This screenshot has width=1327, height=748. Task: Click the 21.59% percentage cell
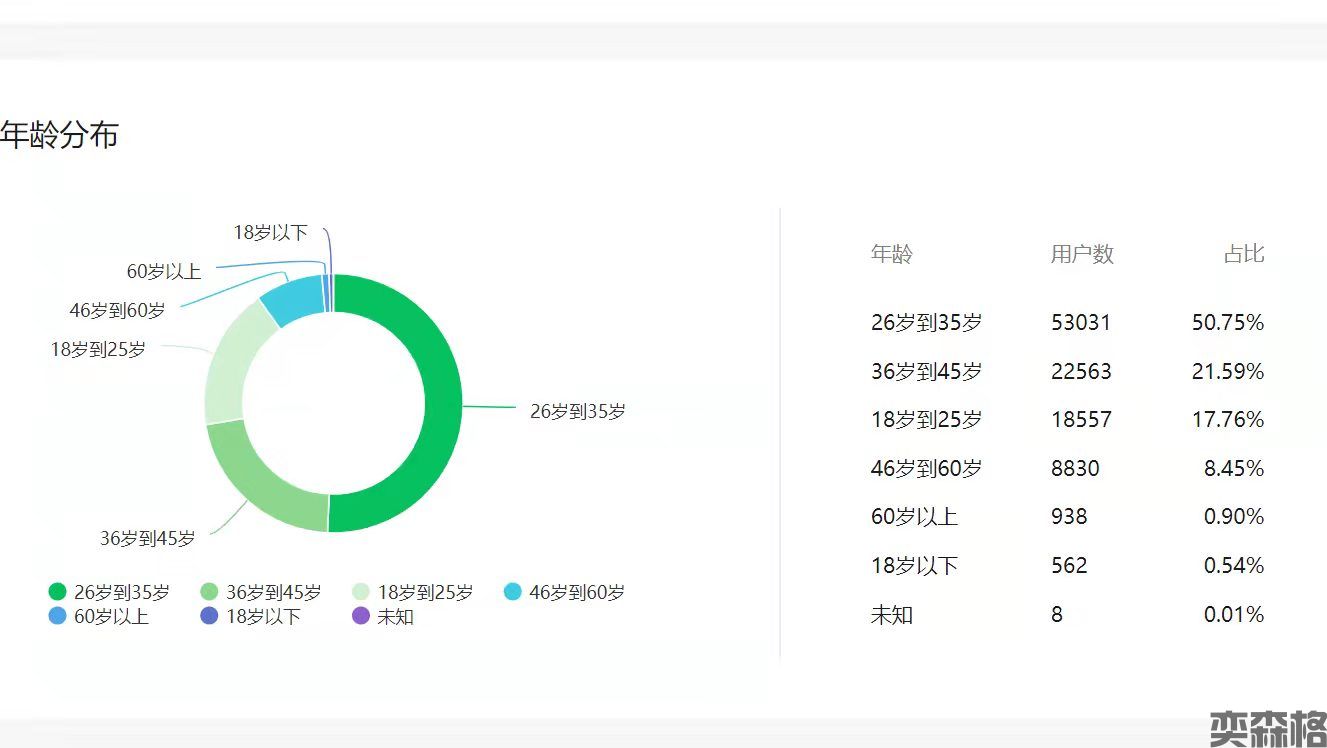1227,371
